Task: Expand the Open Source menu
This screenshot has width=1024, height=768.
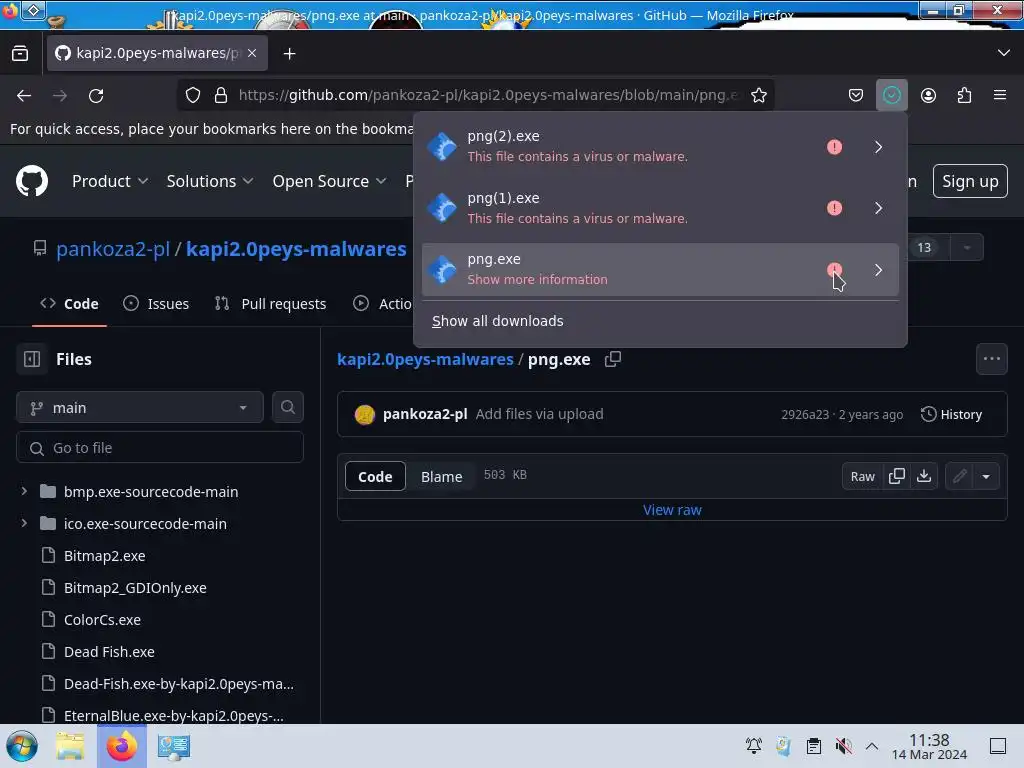Action: pyautogui.click(x=329, y=181)
